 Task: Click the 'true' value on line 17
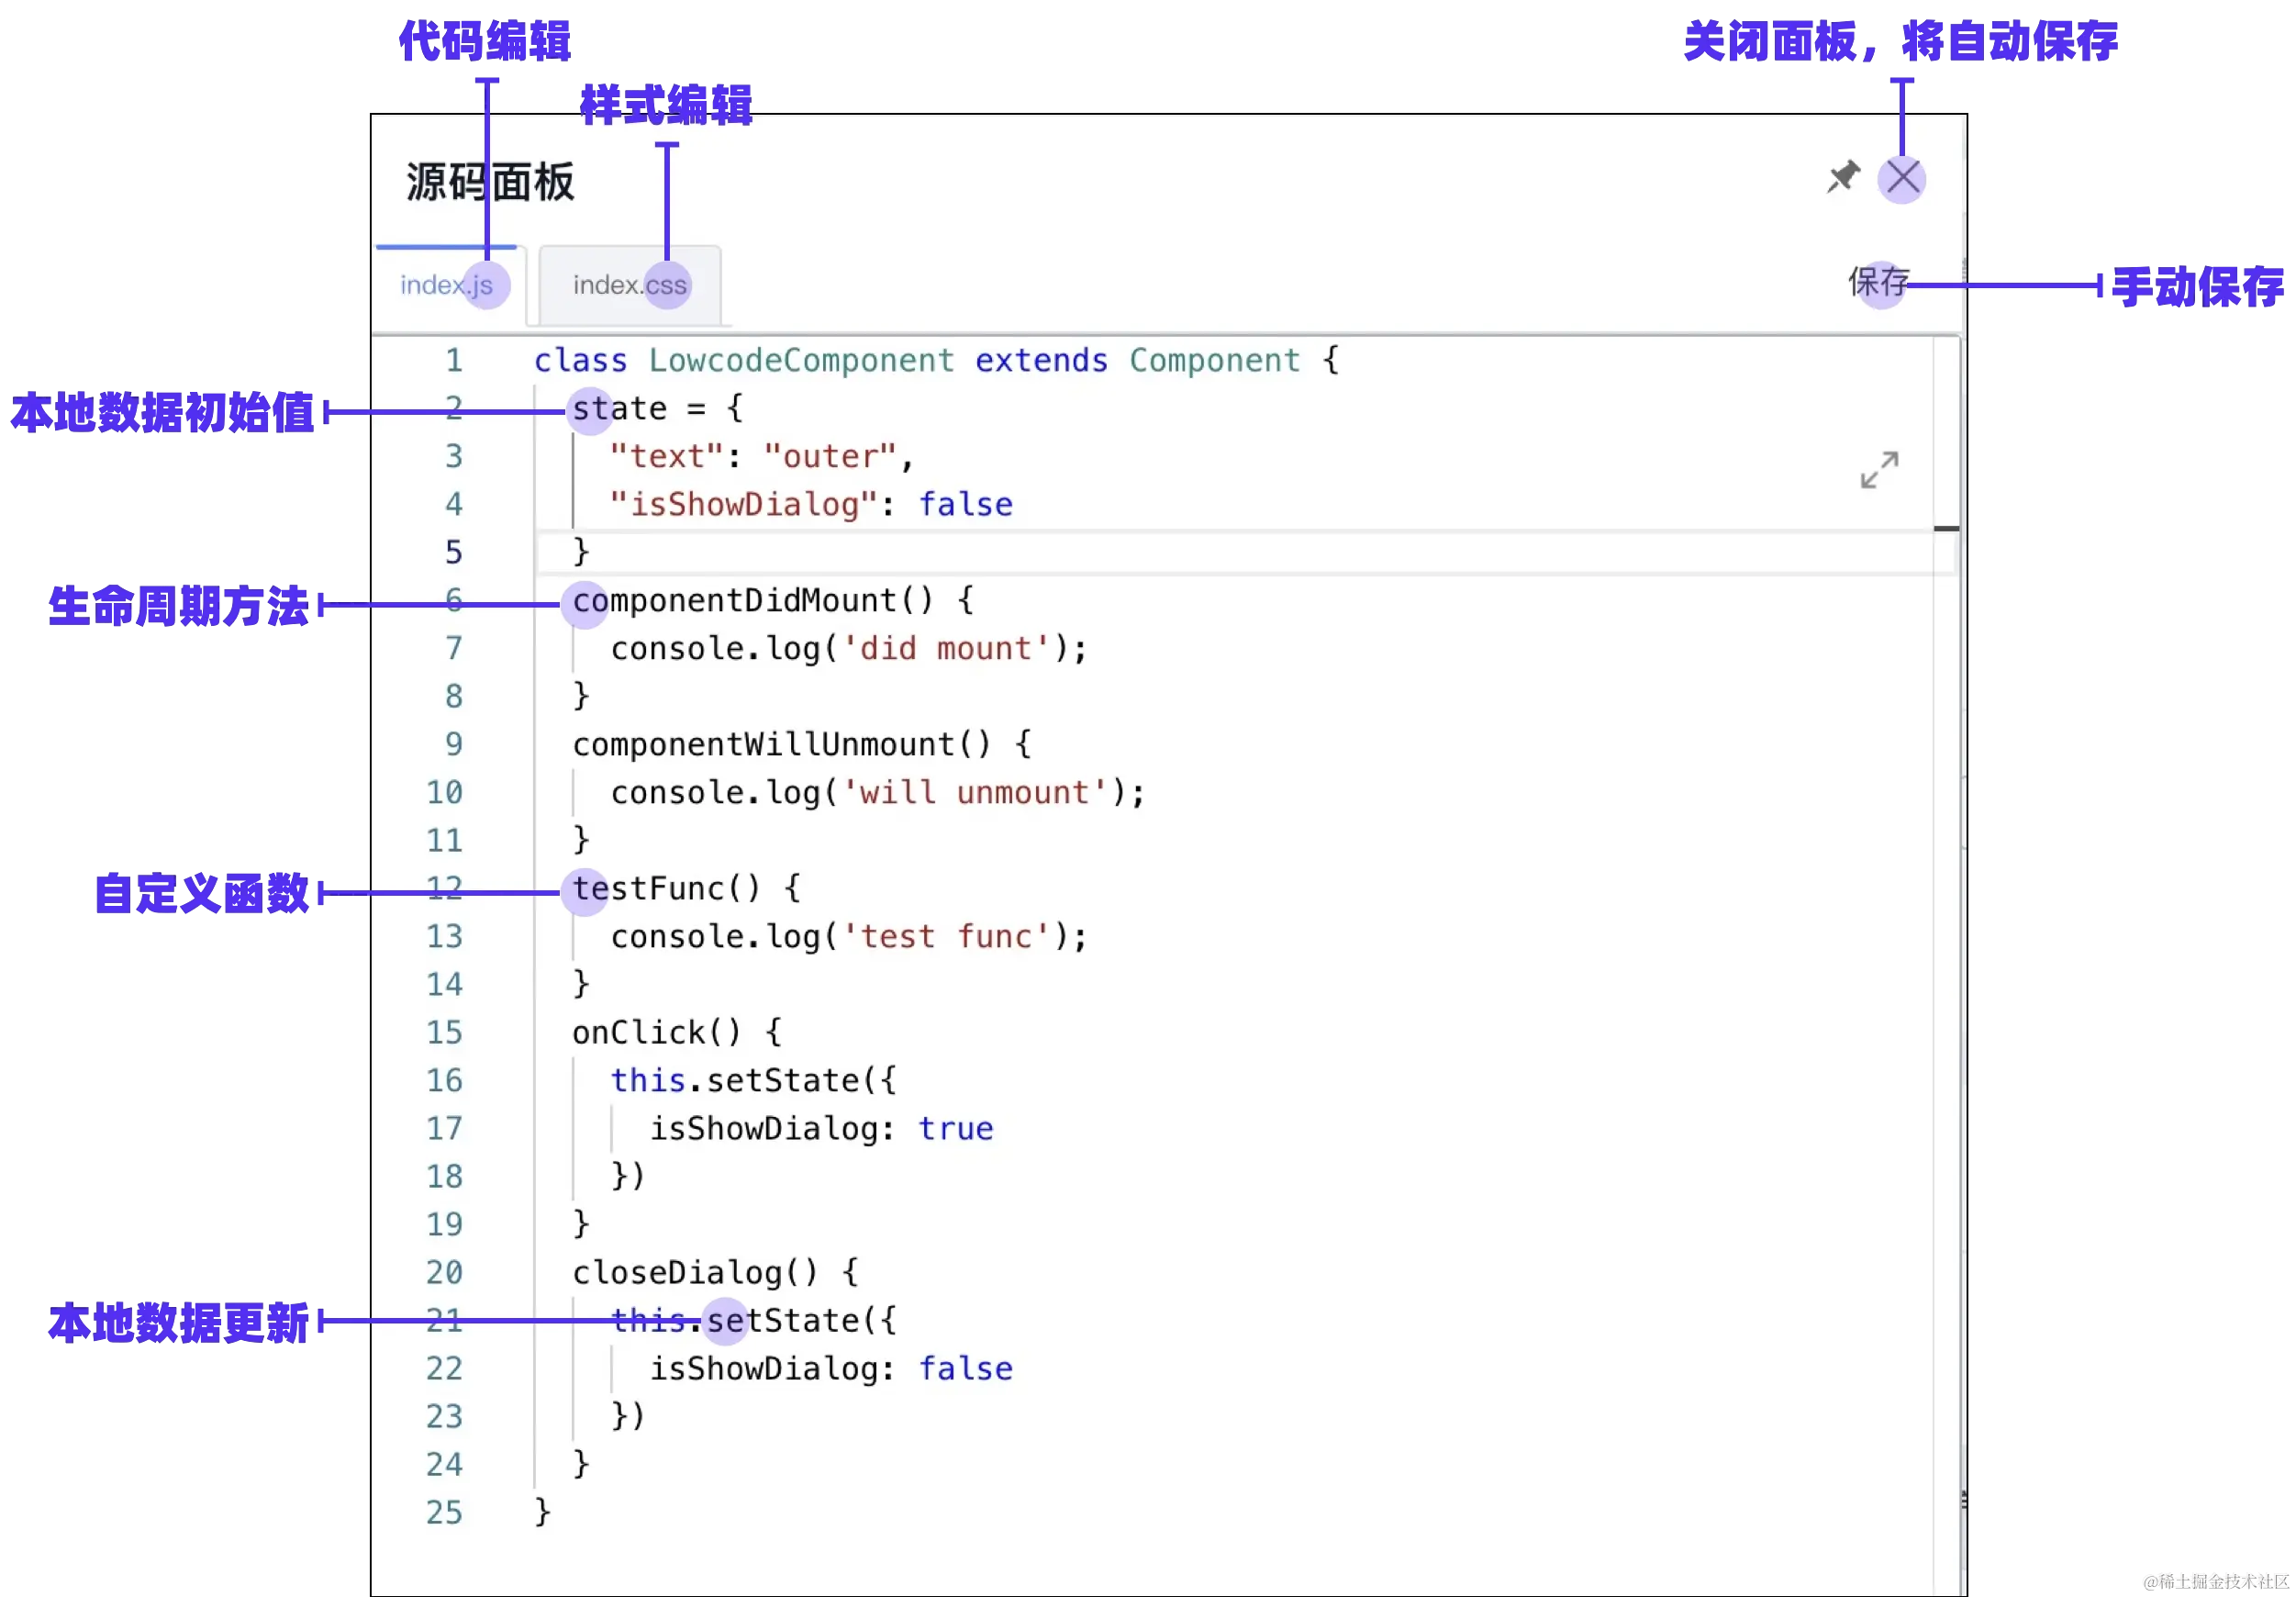pyautogui.click(x=955, y=1129)
